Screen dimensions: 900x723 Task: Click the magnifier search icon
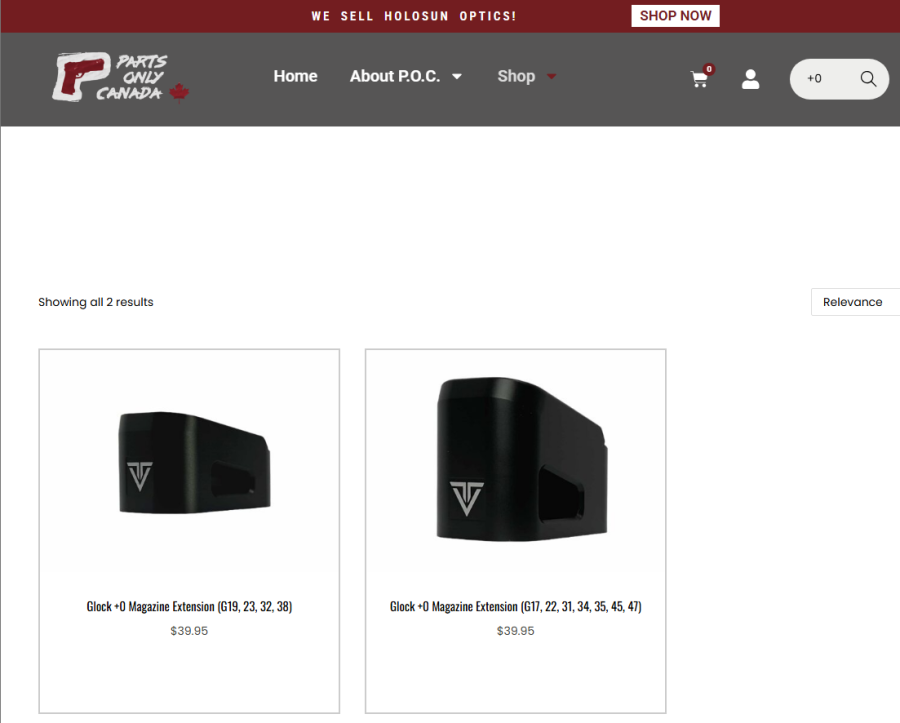pos(868,79)
